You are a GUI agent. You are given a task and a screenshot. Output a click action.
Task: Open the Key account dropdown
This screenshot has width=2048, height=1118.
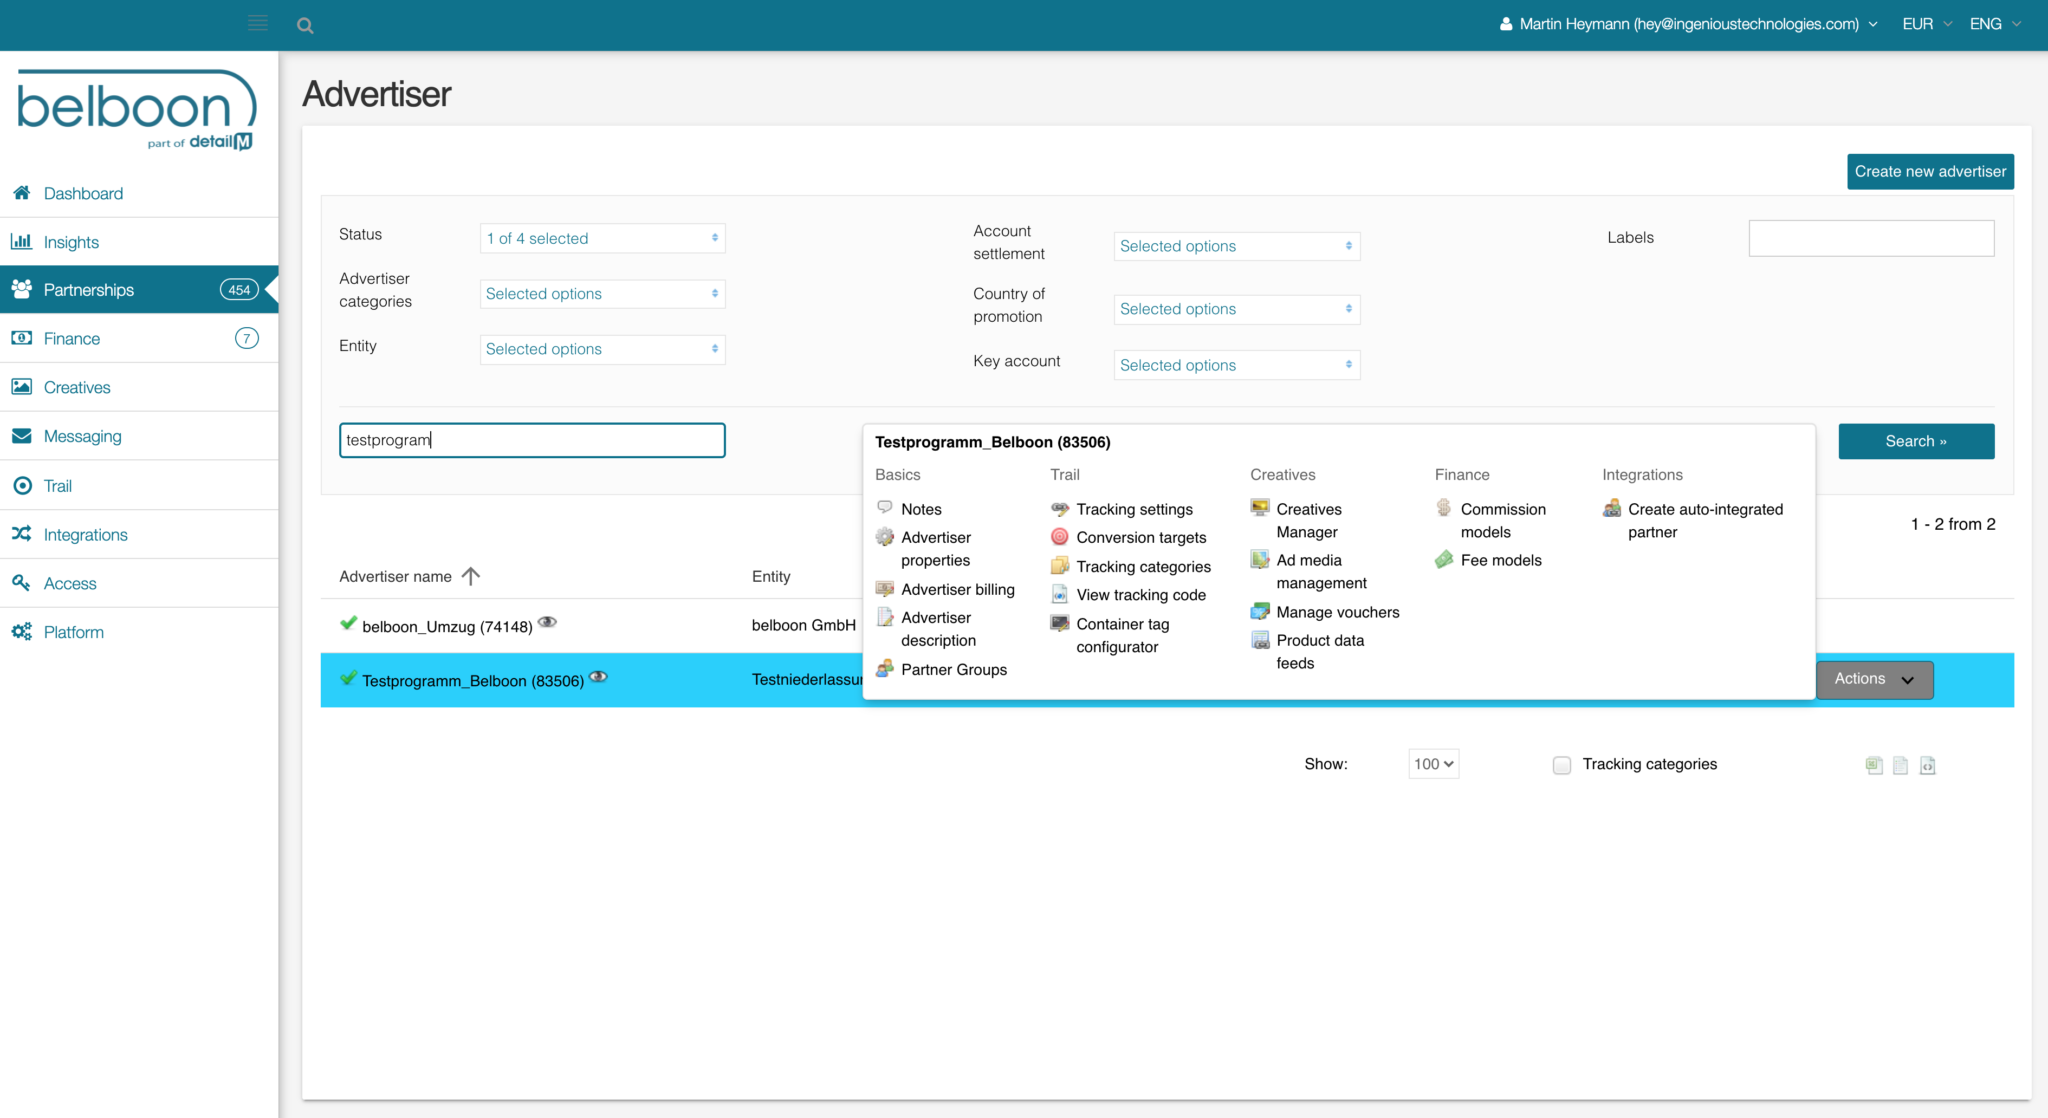1237,365
